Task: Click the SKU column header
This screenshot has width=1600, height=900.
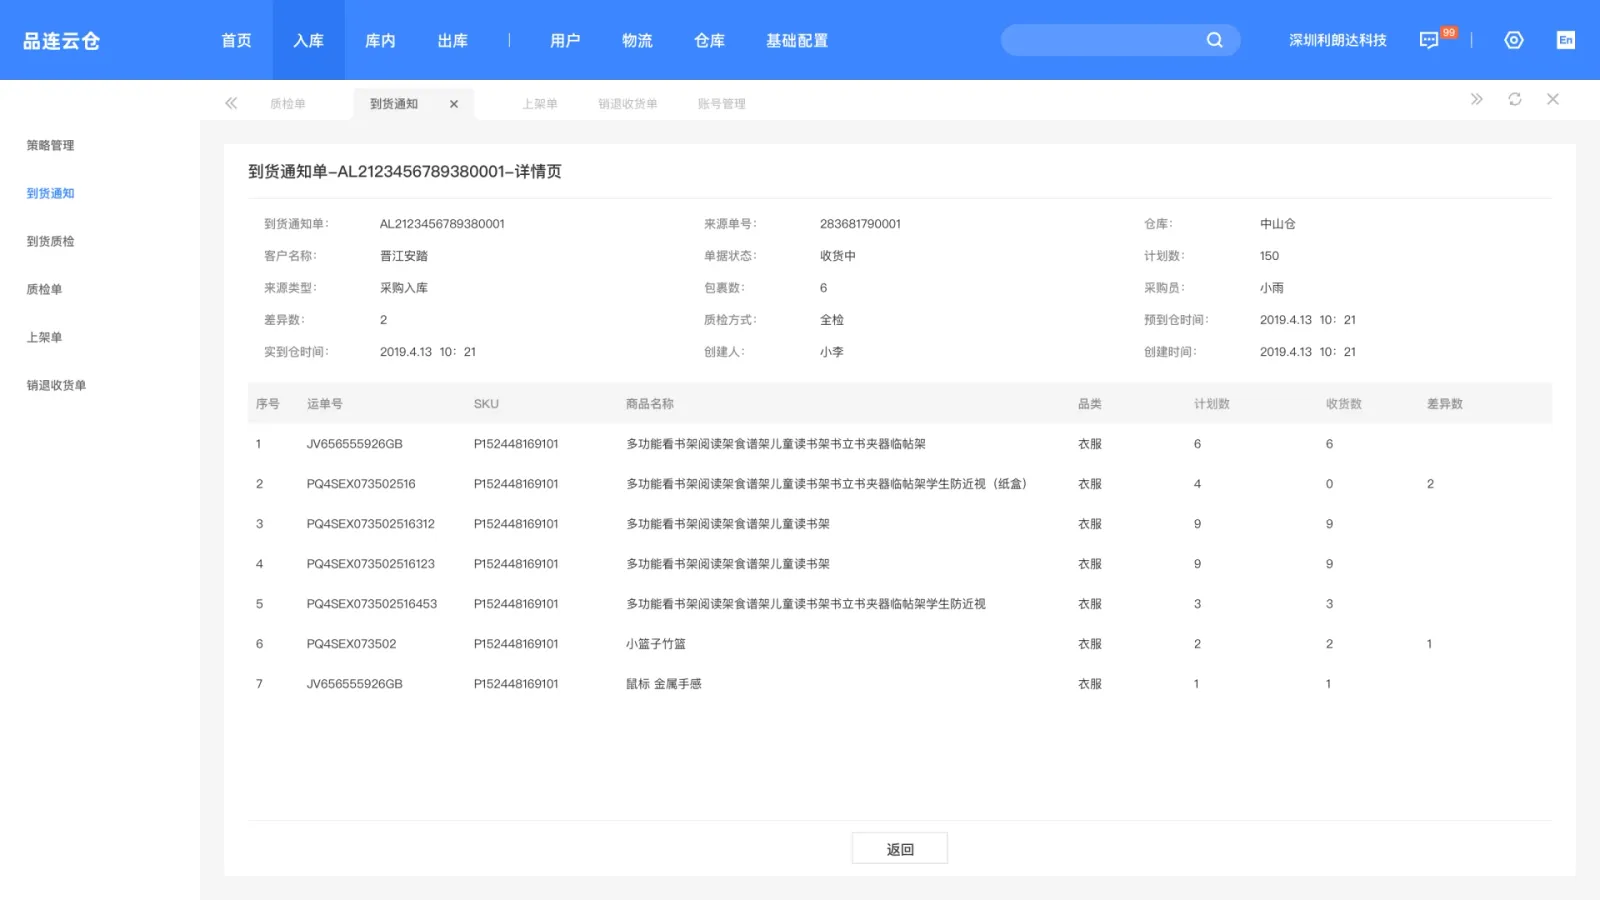Action: (486, 404)
